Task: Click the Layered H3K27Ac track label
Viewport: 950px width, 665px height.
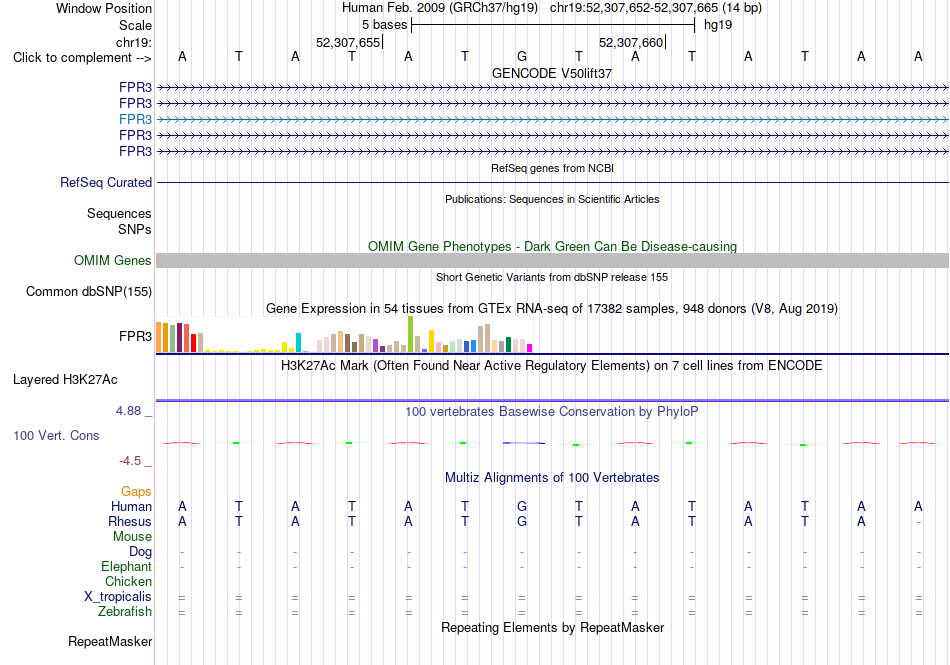Action: 65,380
